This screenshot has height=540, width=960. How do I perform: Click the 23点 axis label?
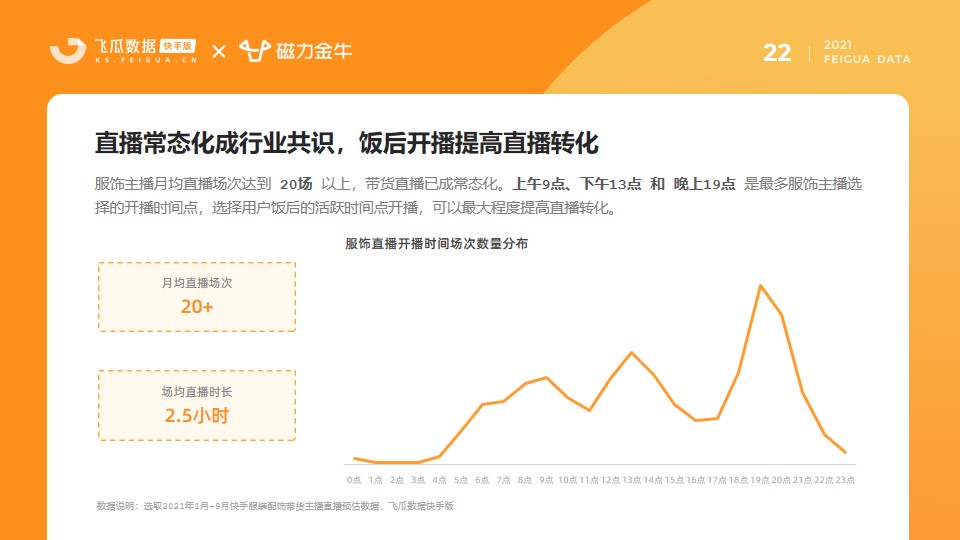[846, 480]
